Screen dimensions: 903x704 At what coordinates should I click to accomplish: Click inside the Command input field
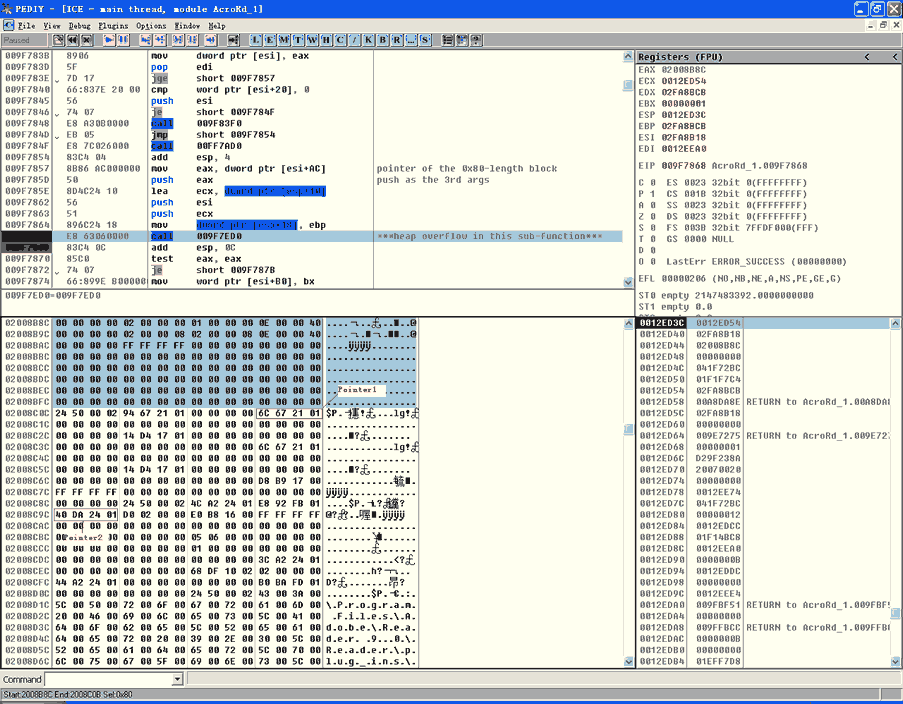[108, 680]
